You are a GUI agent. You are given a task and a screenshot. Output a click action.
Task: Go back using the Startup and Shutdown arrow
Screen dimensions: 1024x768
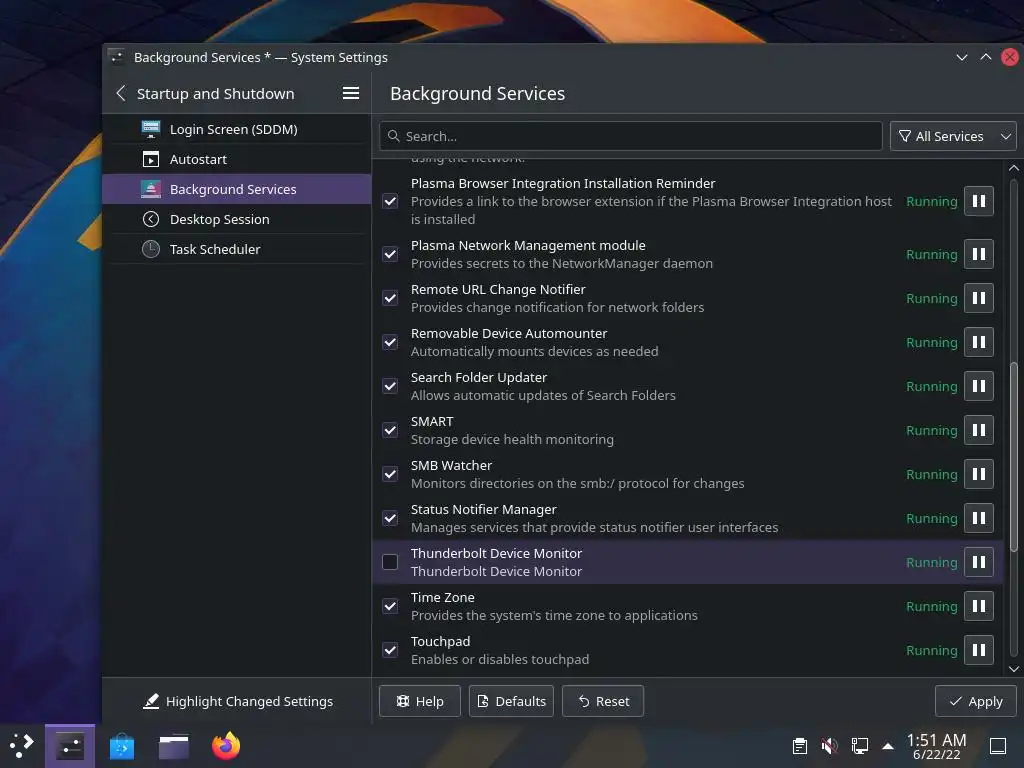[121, 93]
